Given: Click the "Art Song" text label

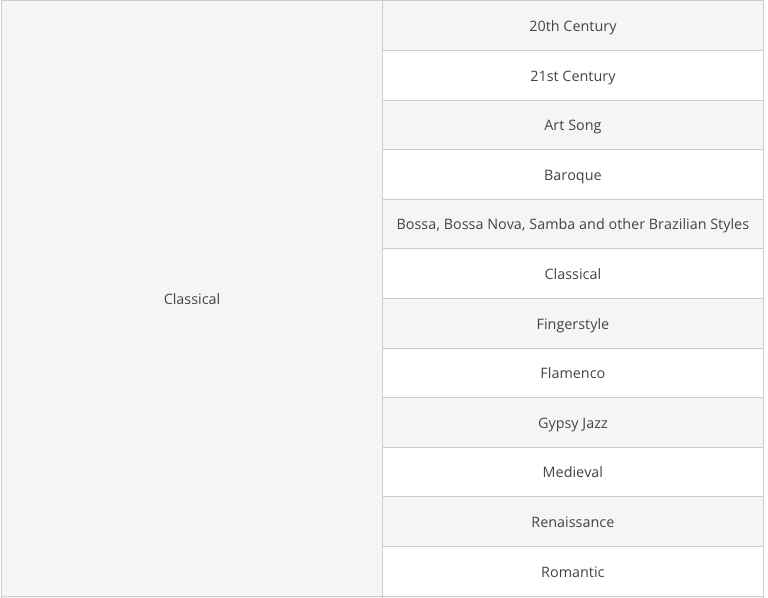Looking at the screenshot, I should 572,125.
